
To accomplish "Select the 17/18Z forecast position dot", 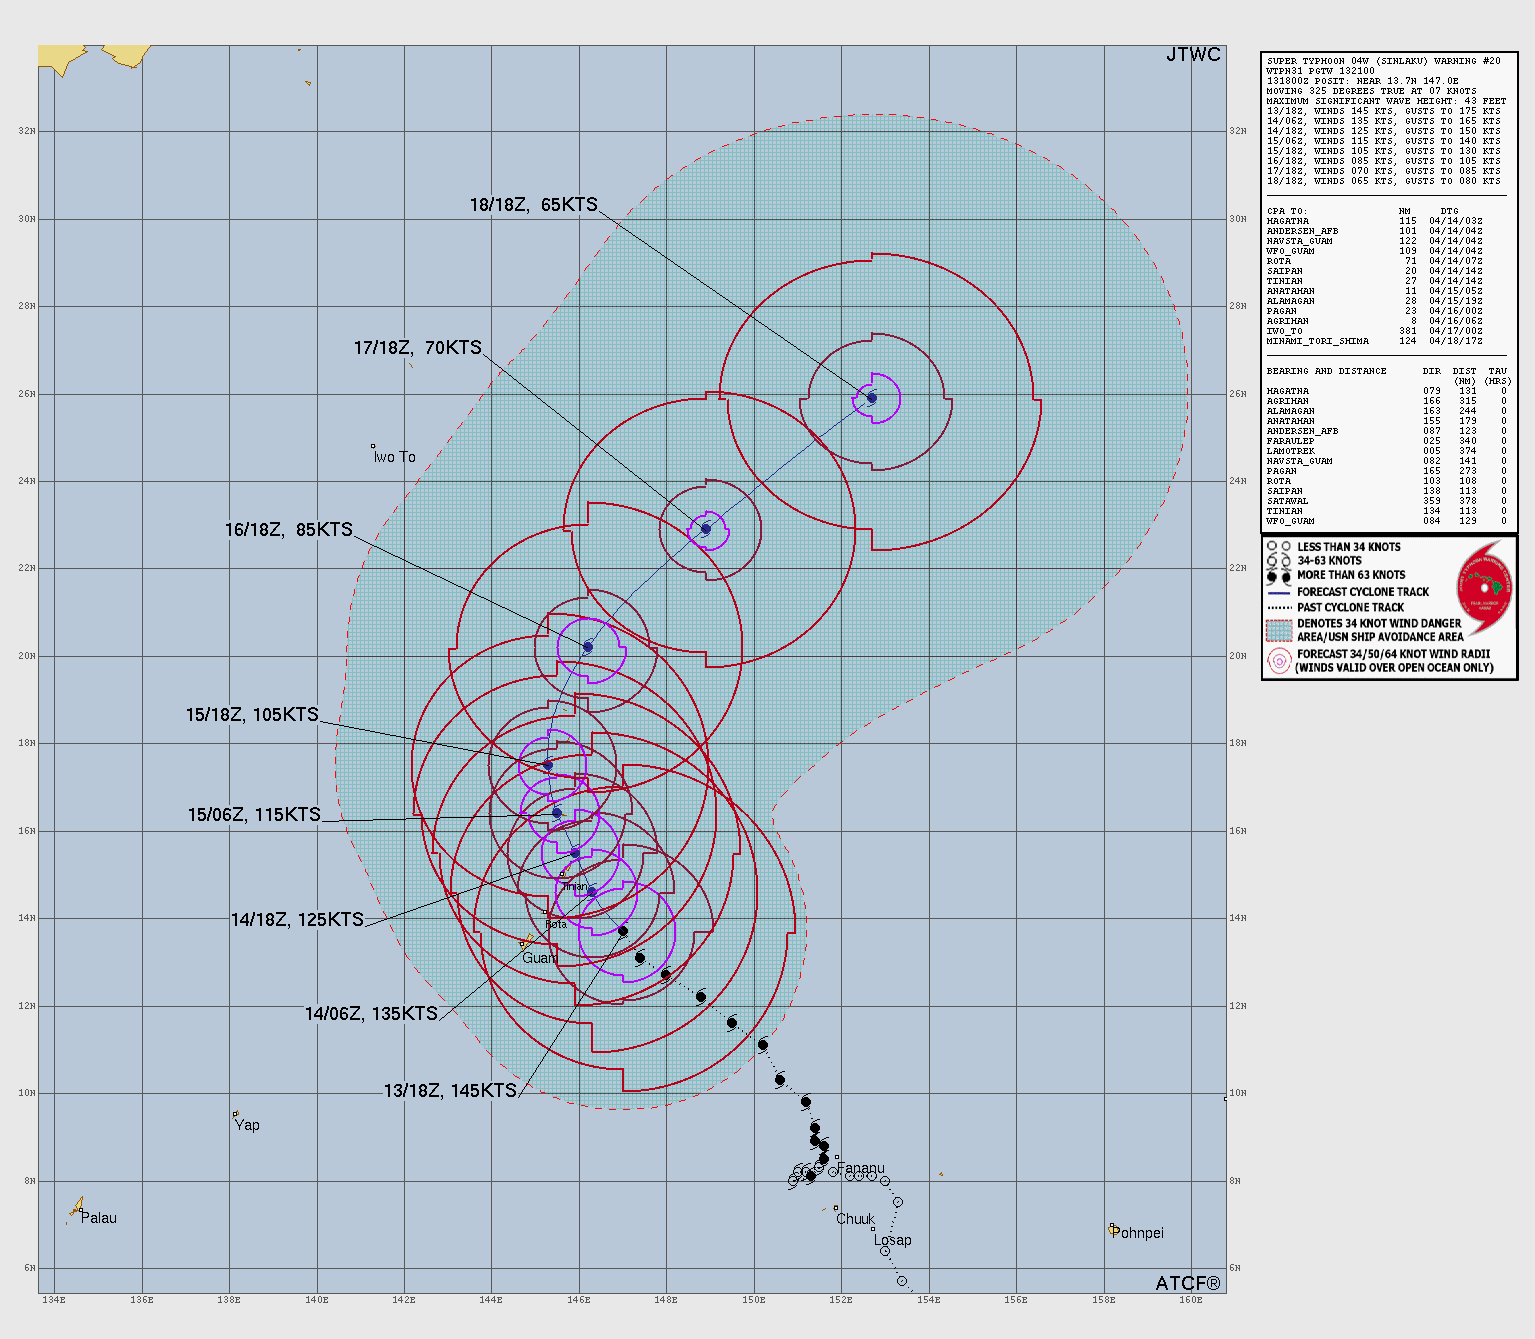I will (x=706, y=529).
